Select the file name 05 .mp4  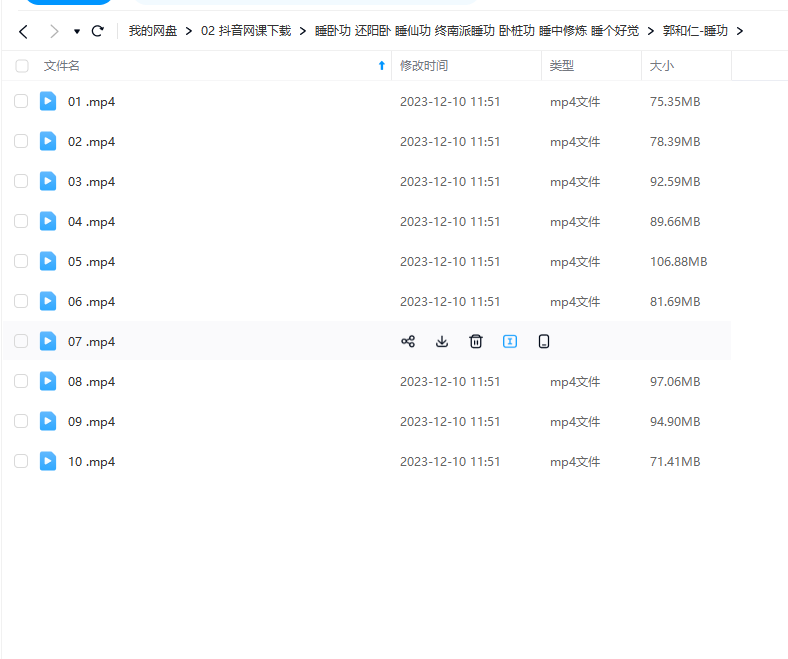[x=91, y=262]
